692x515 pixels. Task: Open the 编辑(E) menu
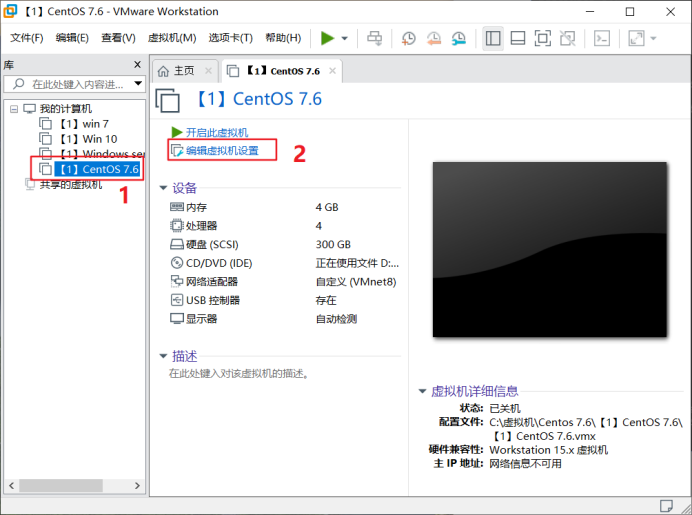coord(72,38)
